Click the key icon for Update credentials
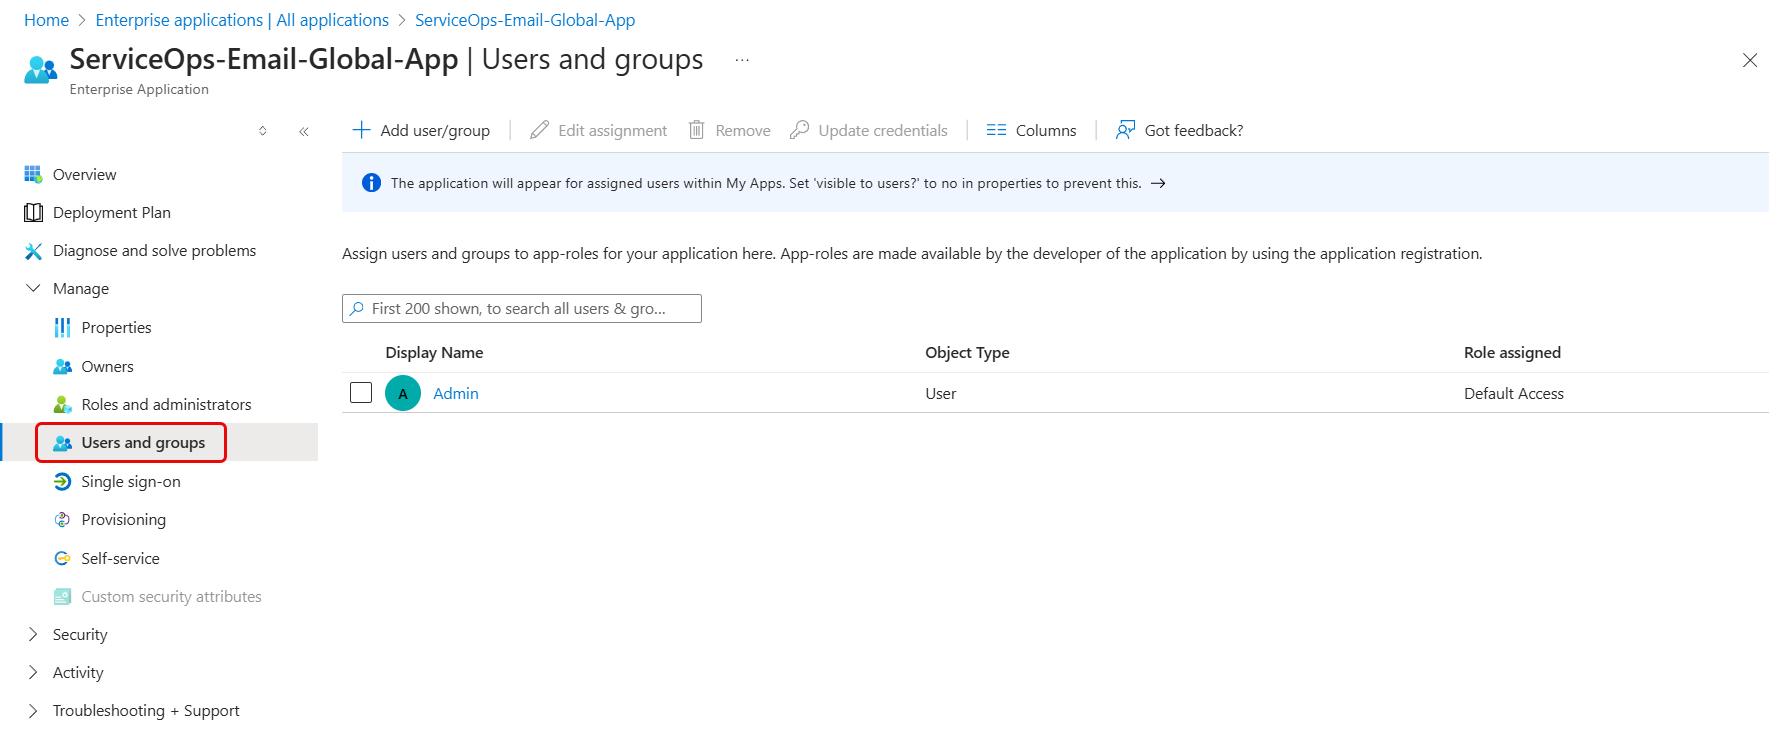Viewport: 1789px width, 748px height. coord(799,130)
